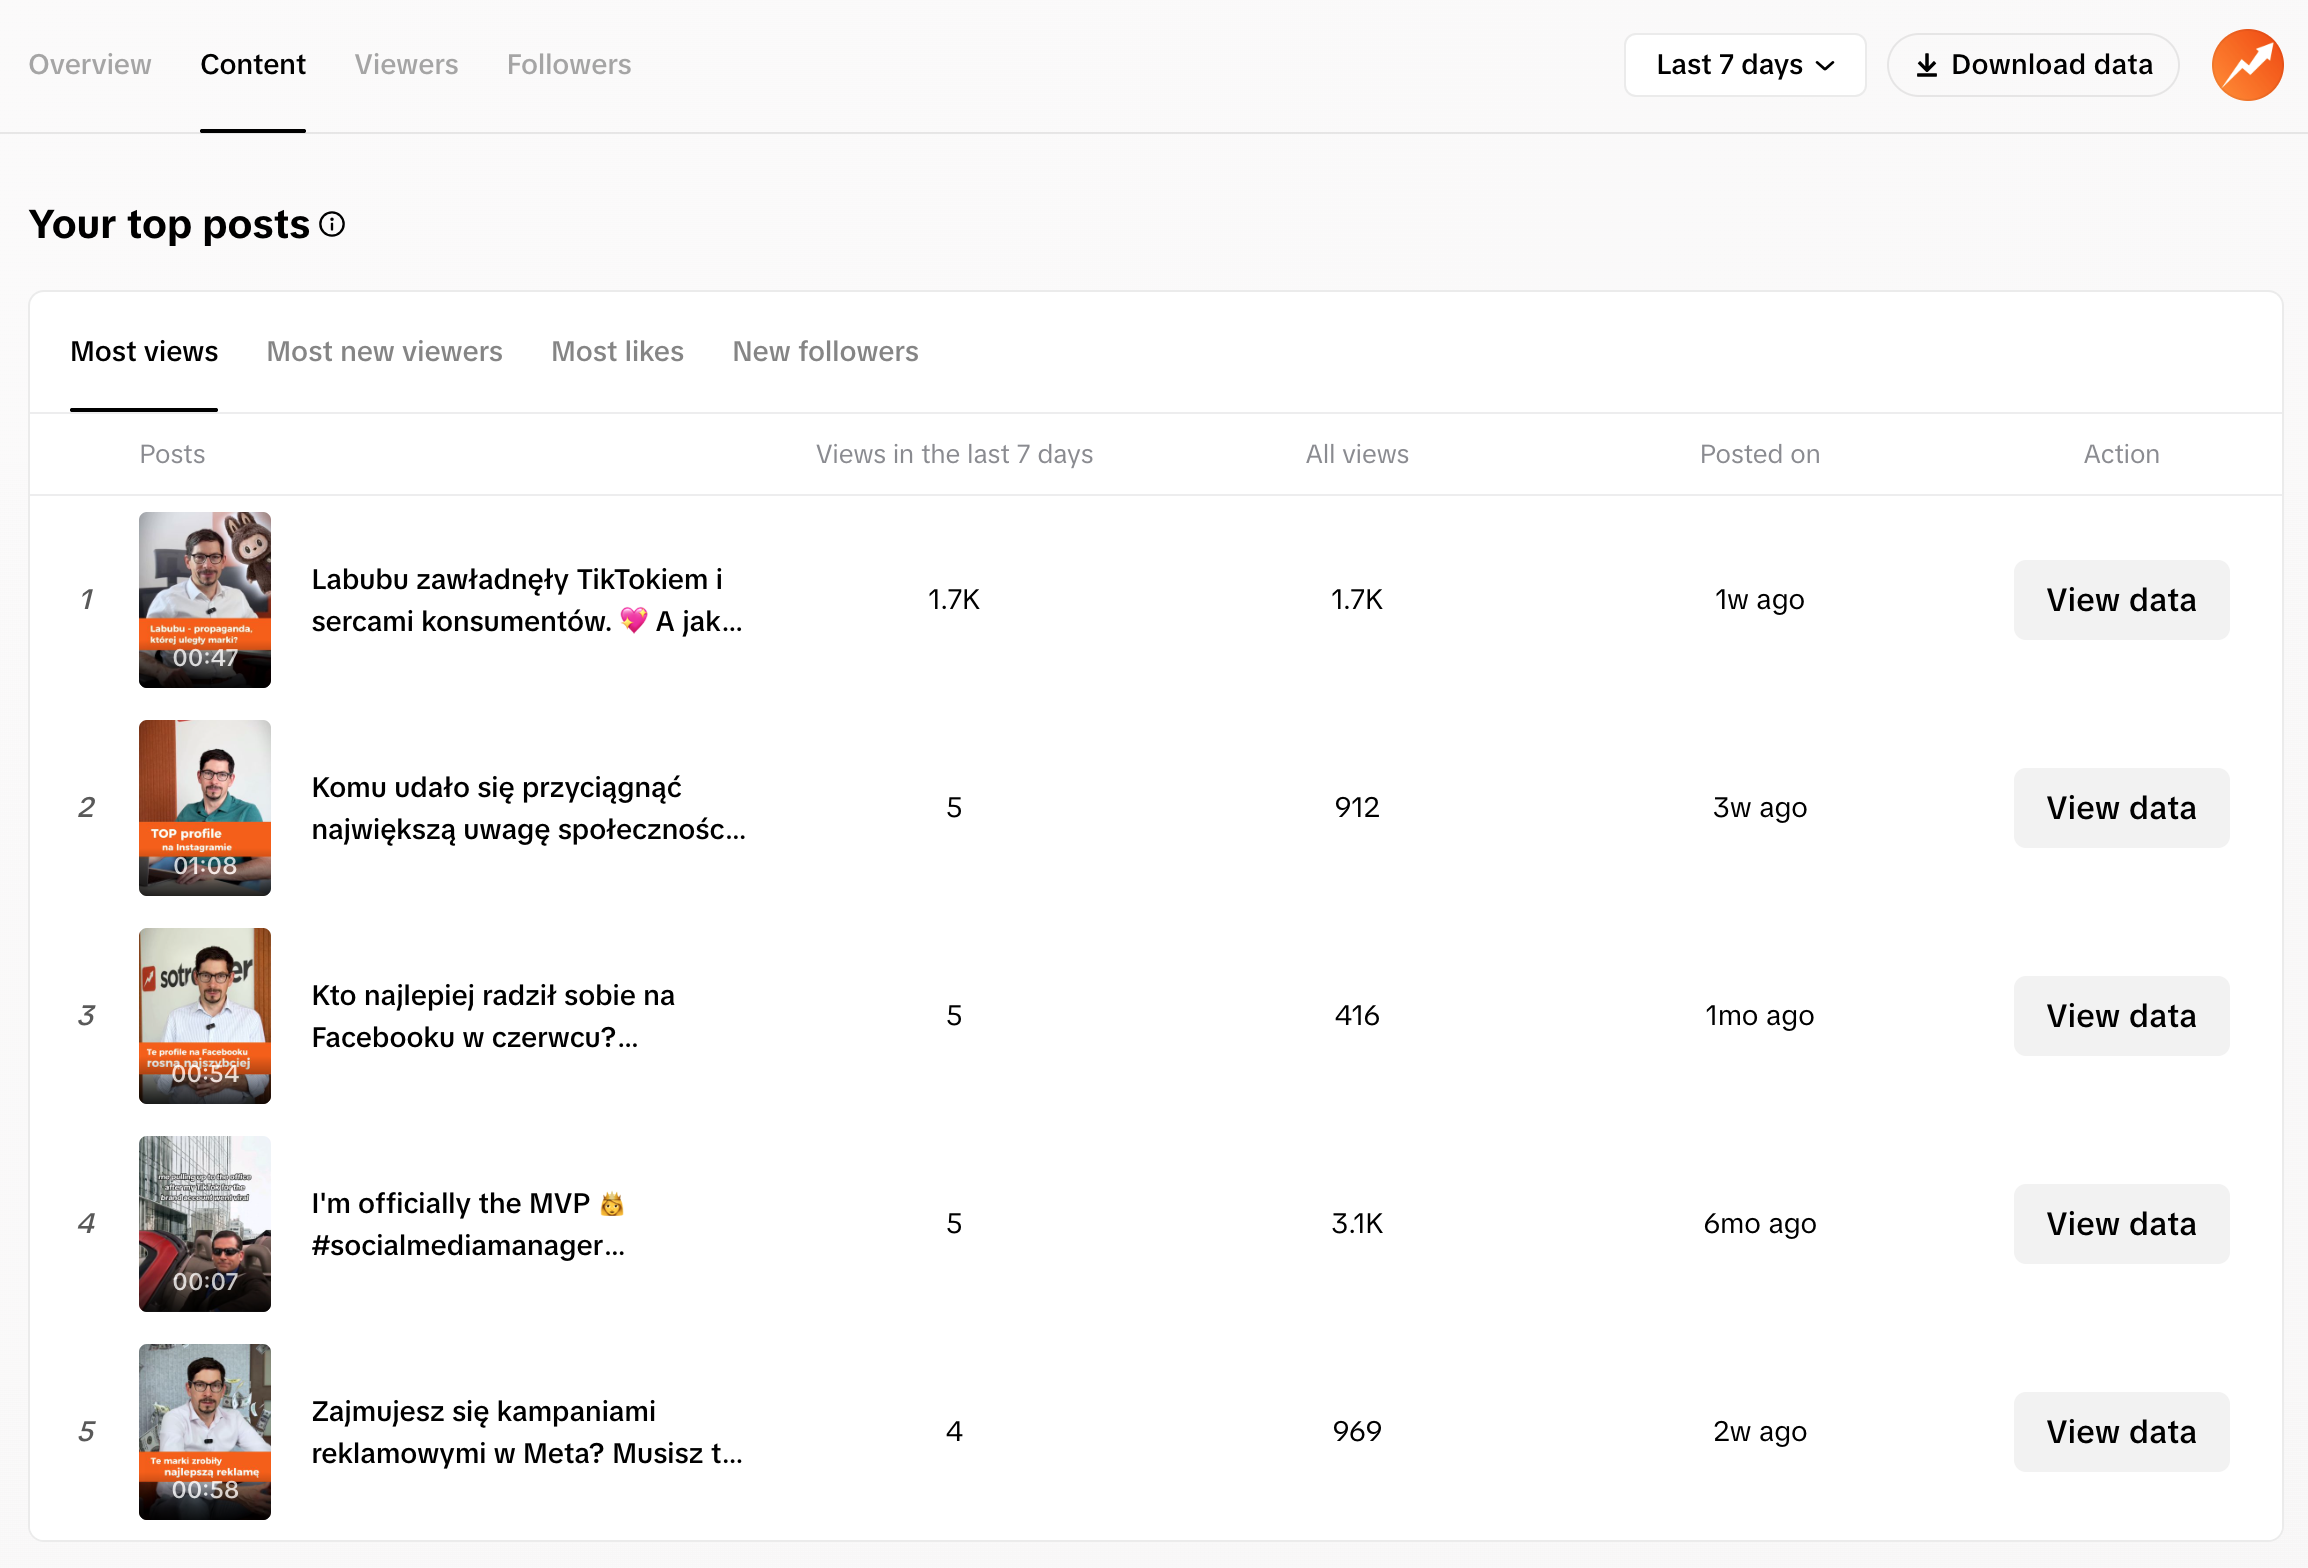Select the "Most likes" tab
This screenshot has width=2308, height=1568.
(617, 351)
